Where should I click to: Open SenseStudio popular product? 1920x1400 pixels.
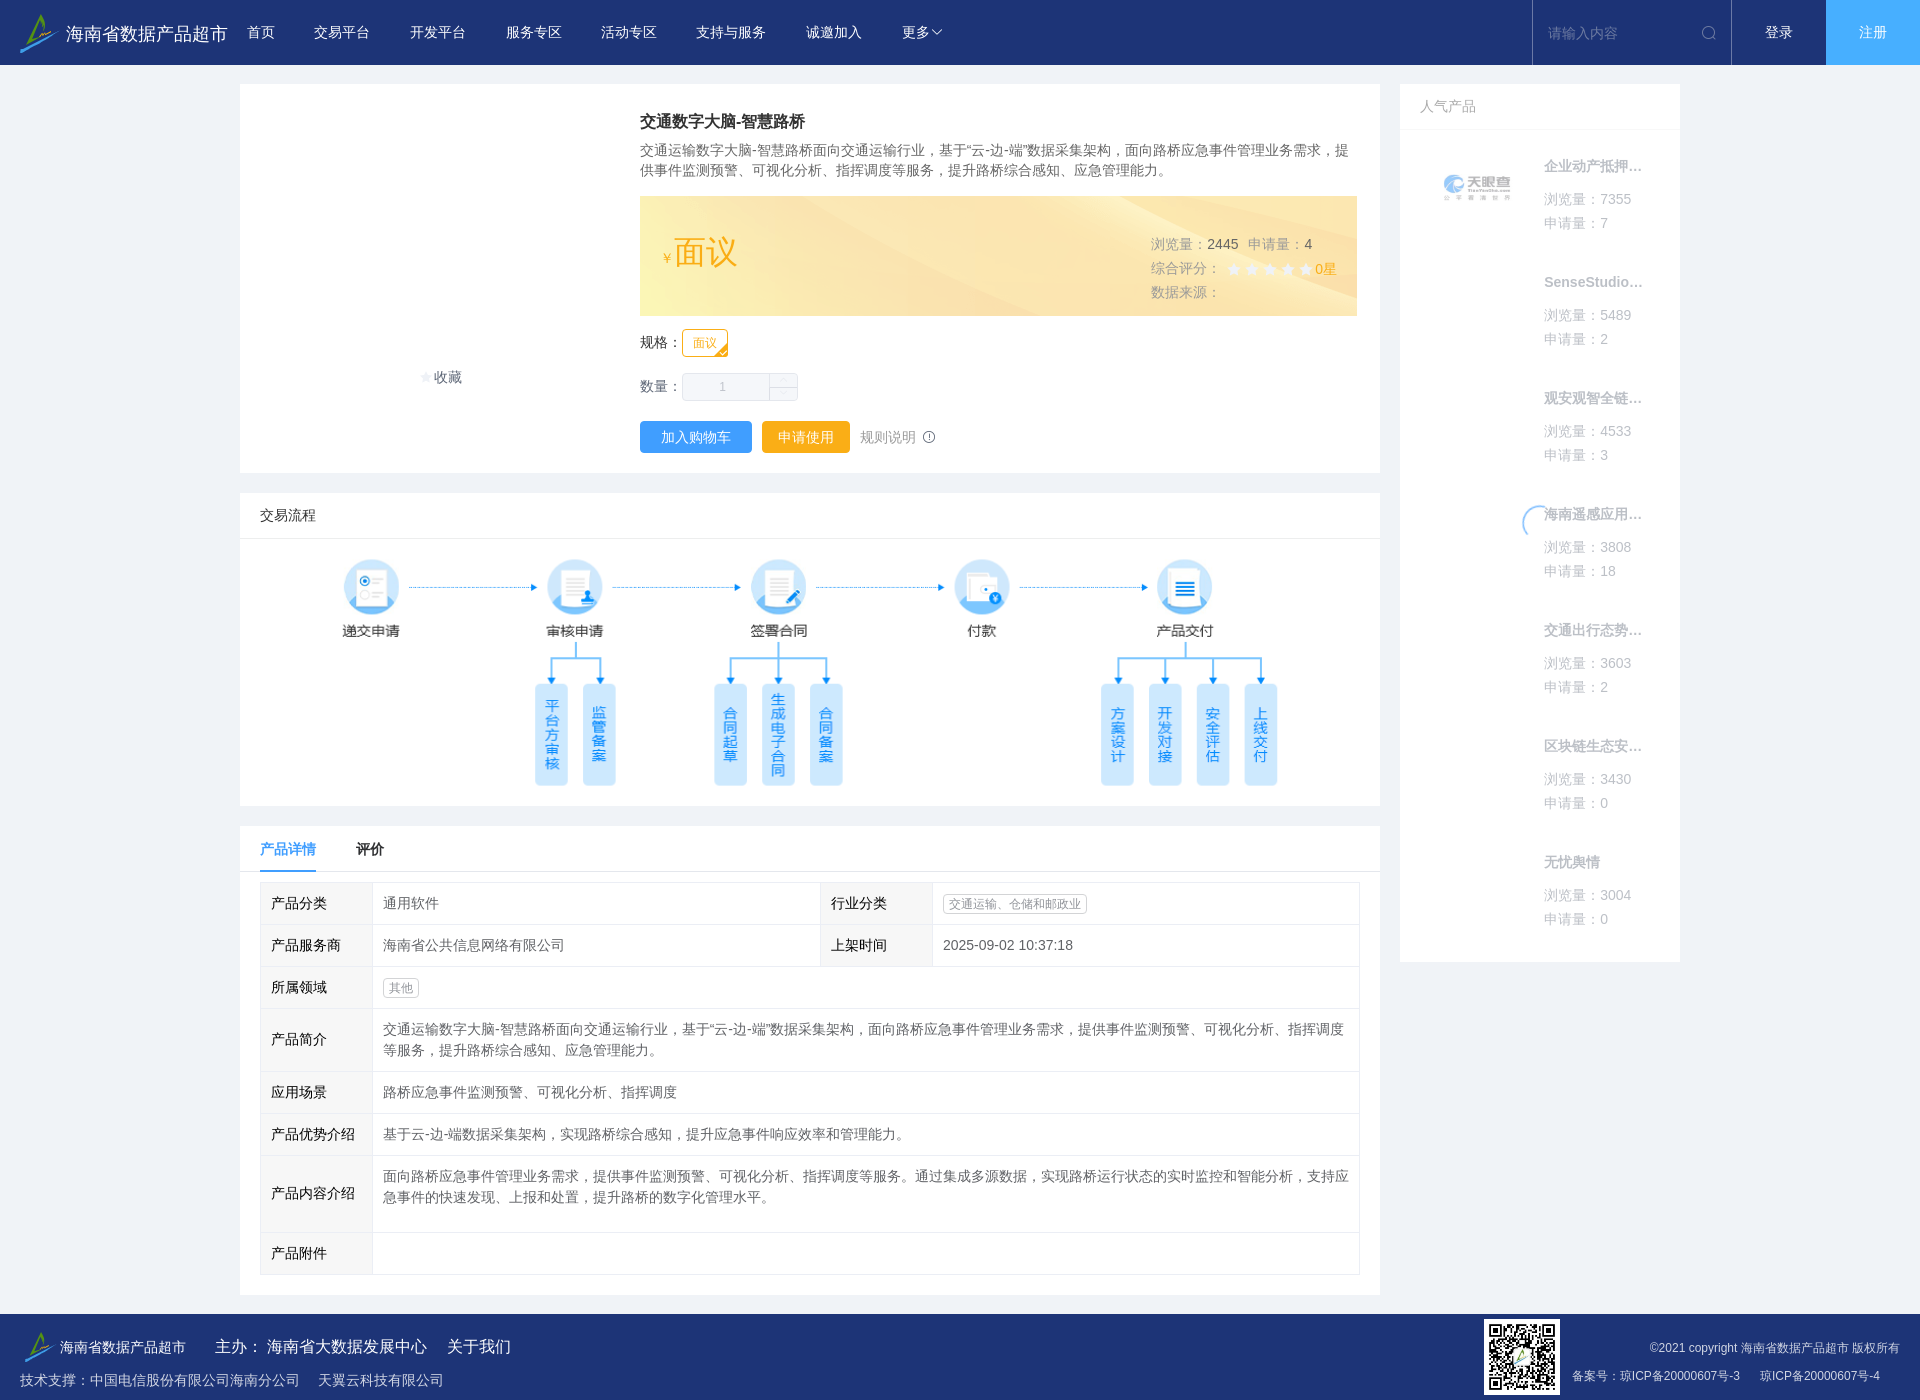coord(1593,282)
